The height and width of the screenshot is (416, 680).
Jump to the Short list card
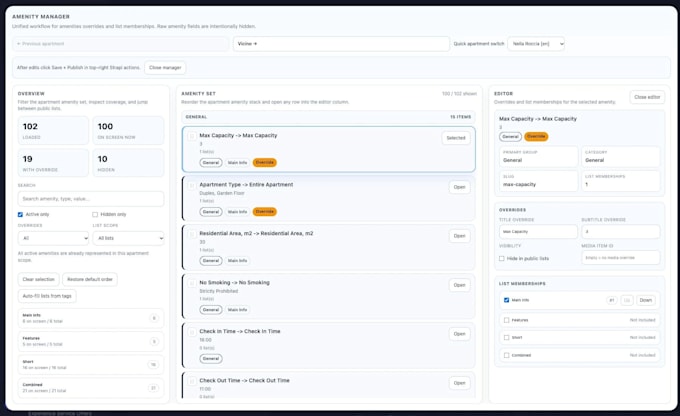pyautogui.click(x=91, y=365)
